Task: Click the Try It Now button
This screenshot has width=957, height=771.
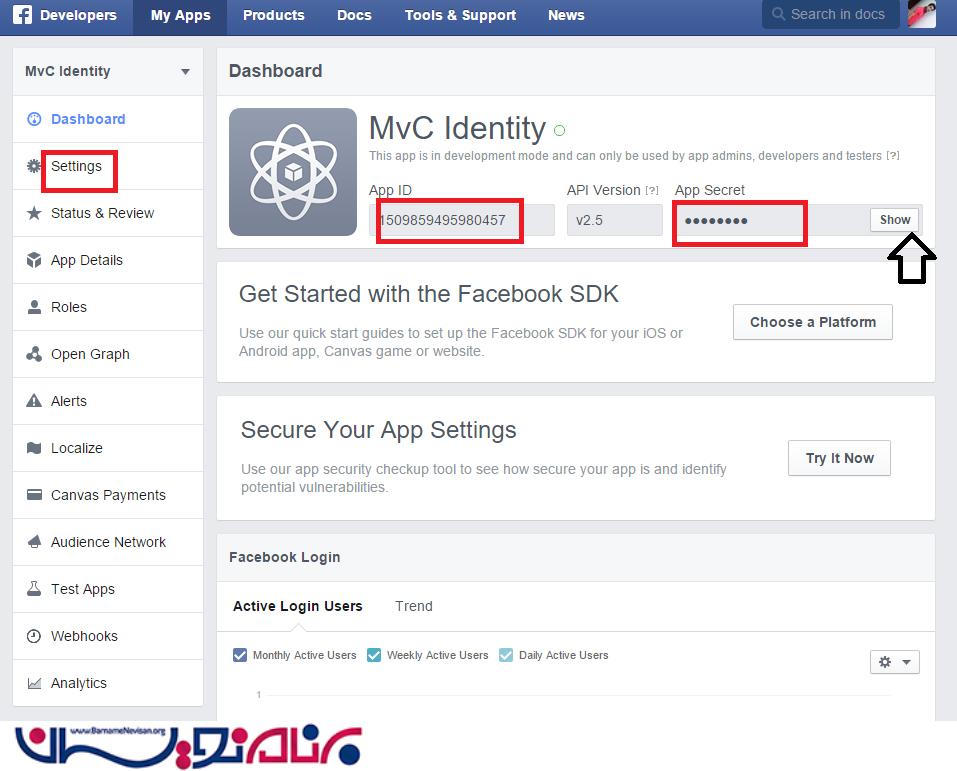Action: click(839, 458)
